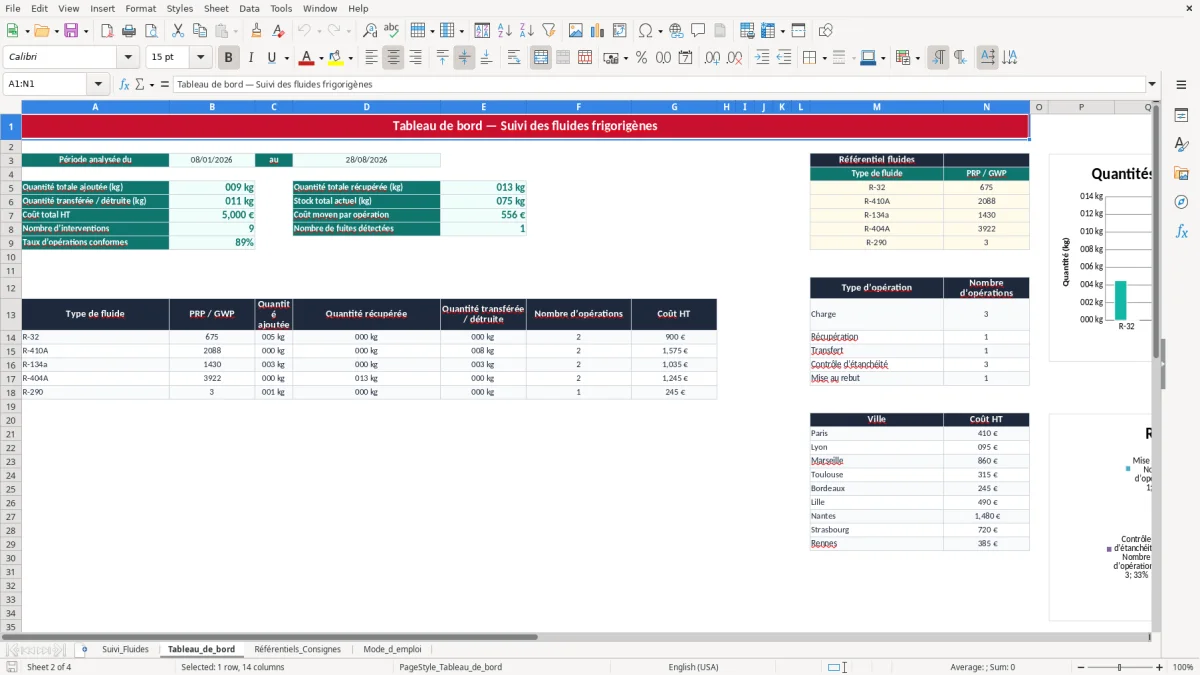Click Insert Comment speech-bubble icon

click(698, 31)
